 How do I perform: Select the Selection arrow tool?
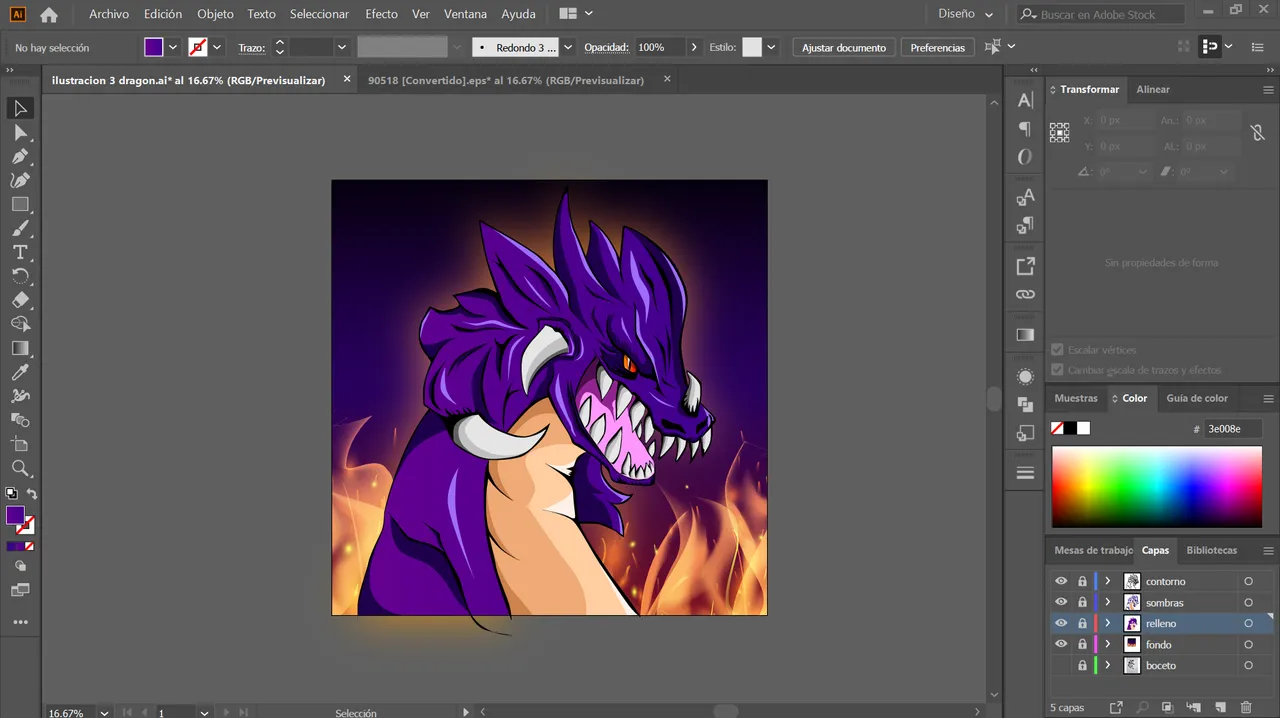(x=20, y=108)
